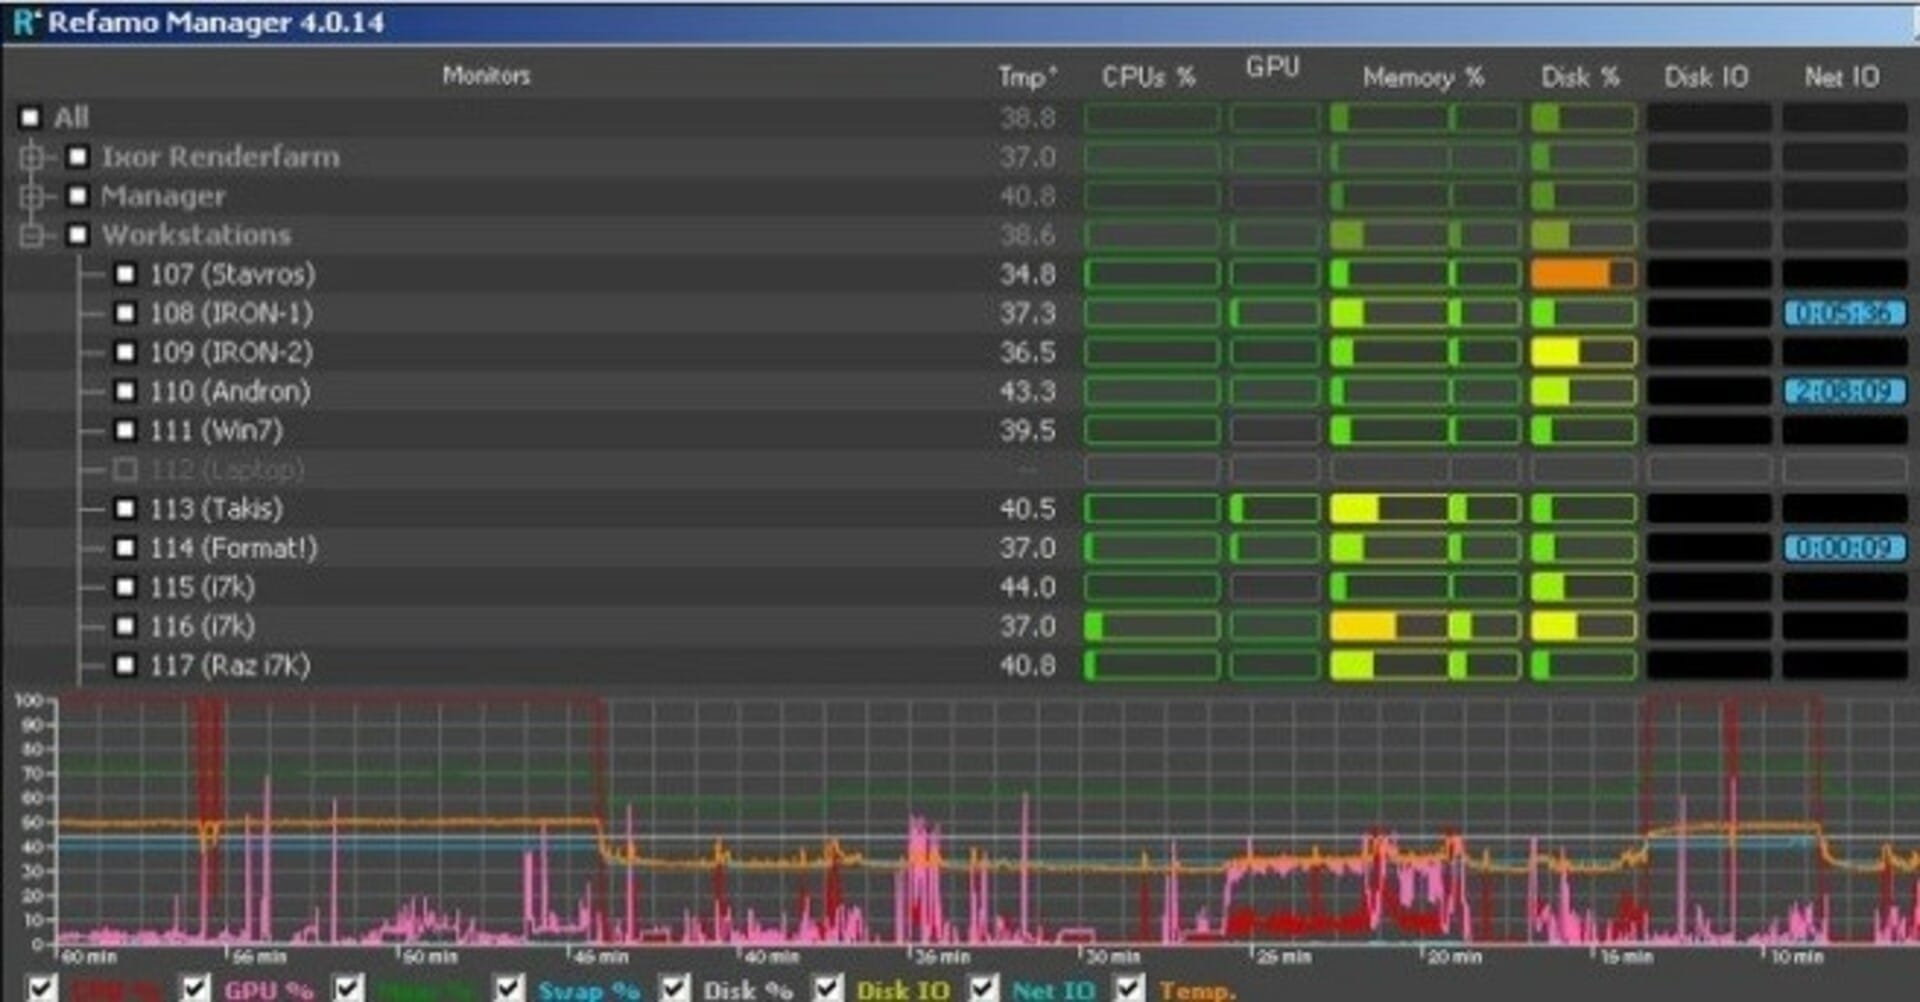Toggle the All monitors checkbox
Viewport: 1920px width, 1002px height.
point(30,117)
